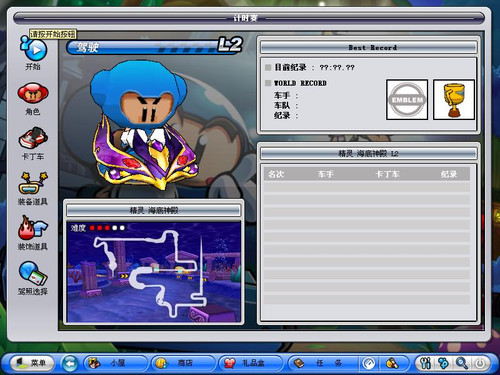Open the 菜单 menu button

(x=32, y=363)
